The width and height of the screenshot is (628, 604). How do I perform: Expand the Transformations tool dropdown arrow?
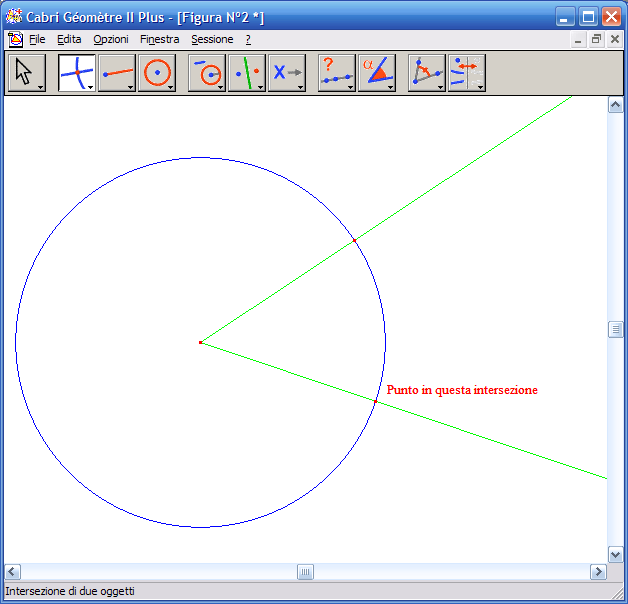click(260, 87)
